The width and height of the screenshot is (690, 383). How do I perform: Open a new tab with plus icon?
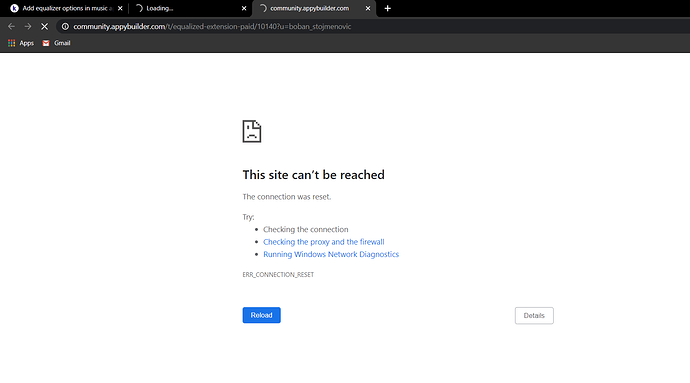click(388, 8)
